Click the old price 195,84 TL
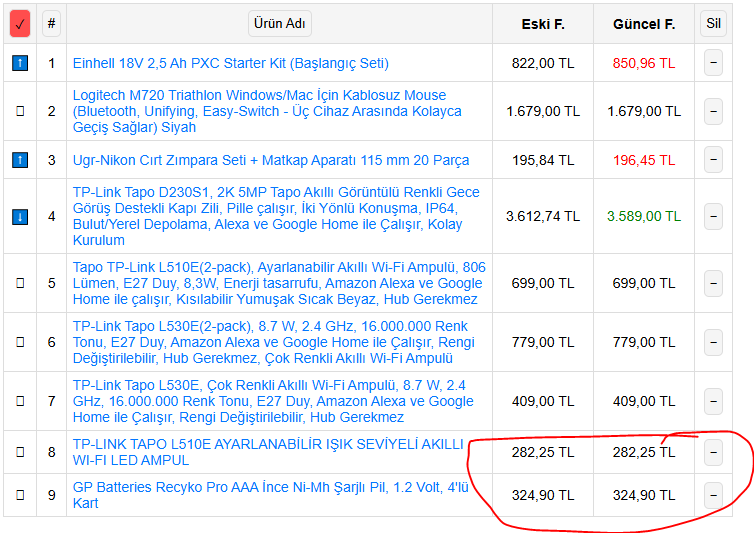754x533 pixels. (543, 160)
